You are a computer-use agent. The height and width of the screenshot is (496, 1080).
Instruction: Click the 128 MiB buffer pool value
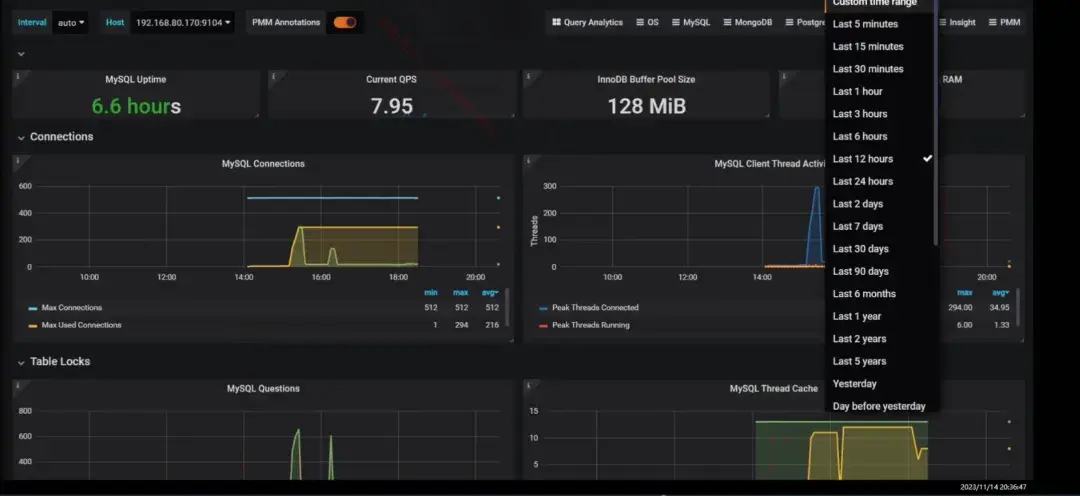[x=646, y=106]
